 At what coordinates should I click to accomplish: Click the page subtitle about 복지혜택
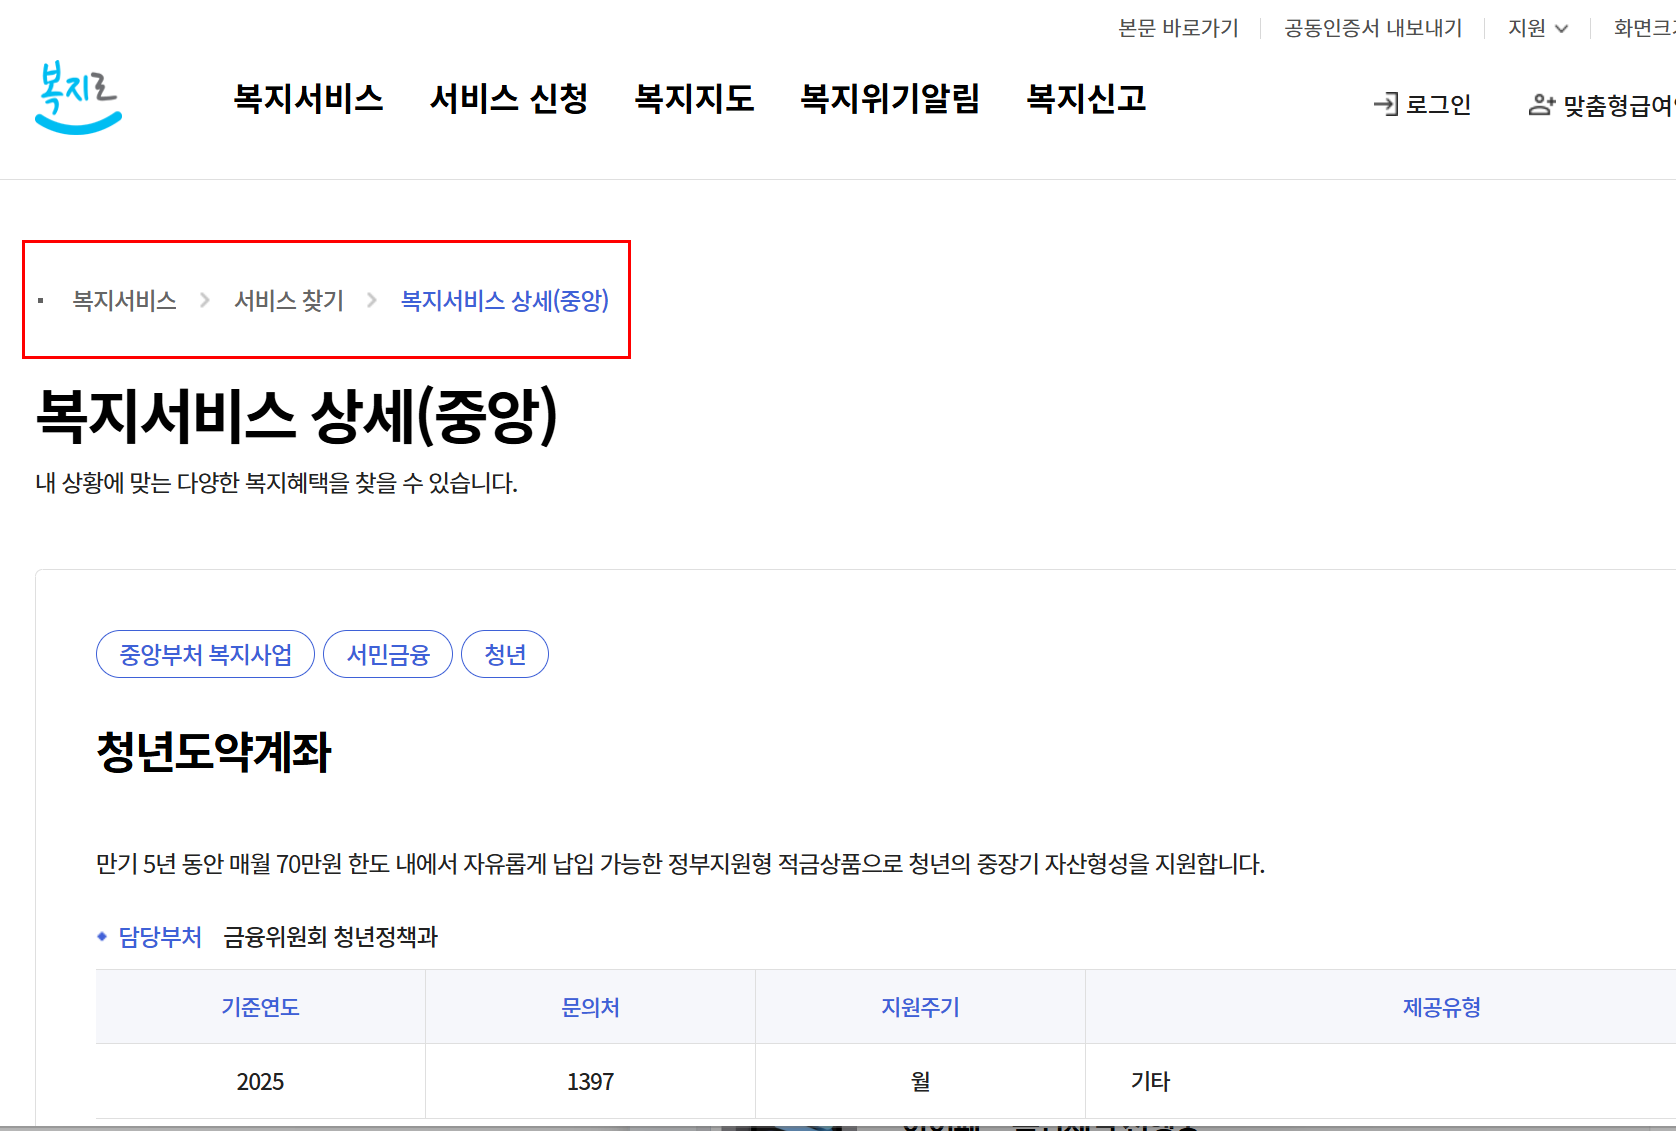pos(277,483)
